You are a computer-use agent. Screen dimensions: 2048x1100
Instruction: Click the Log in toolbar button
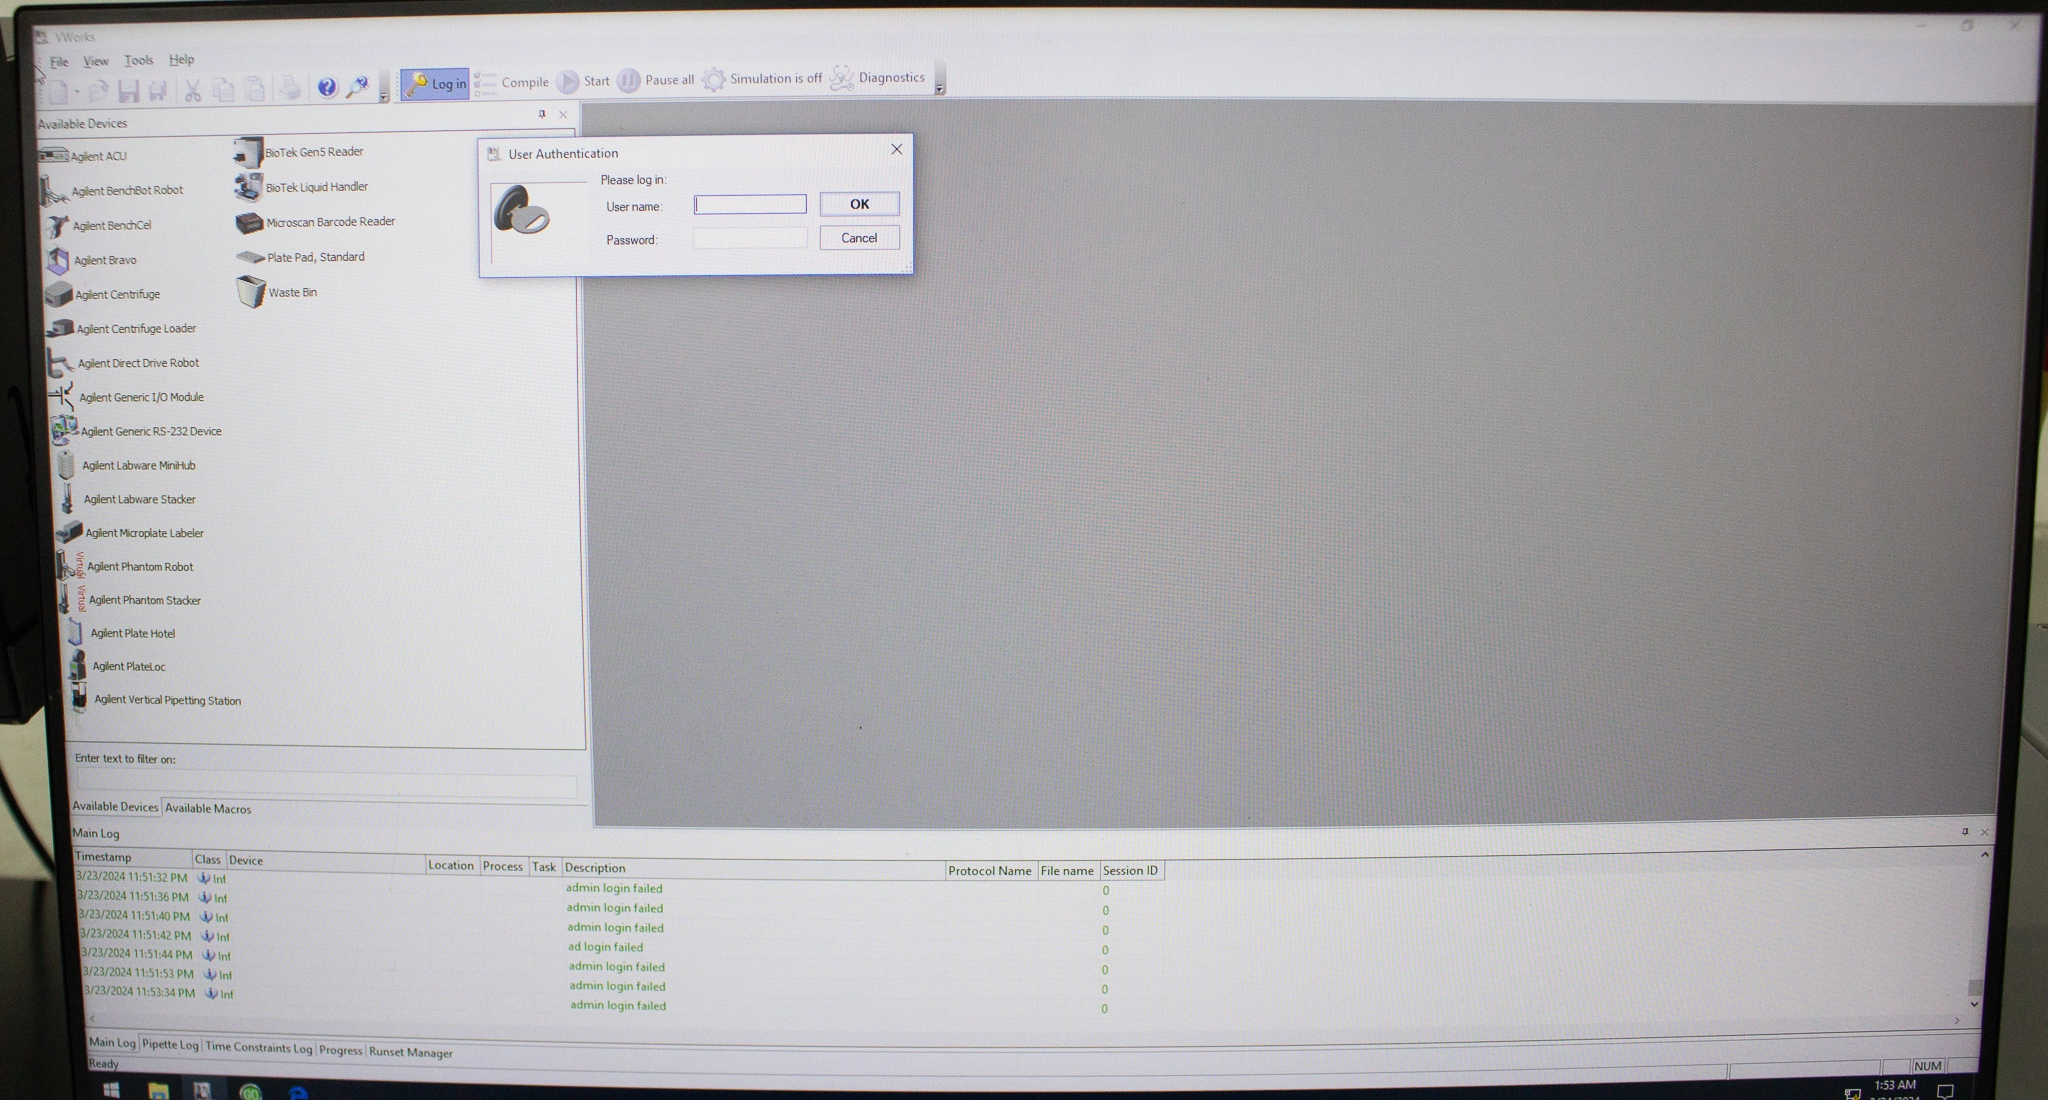tap(435, 84)
